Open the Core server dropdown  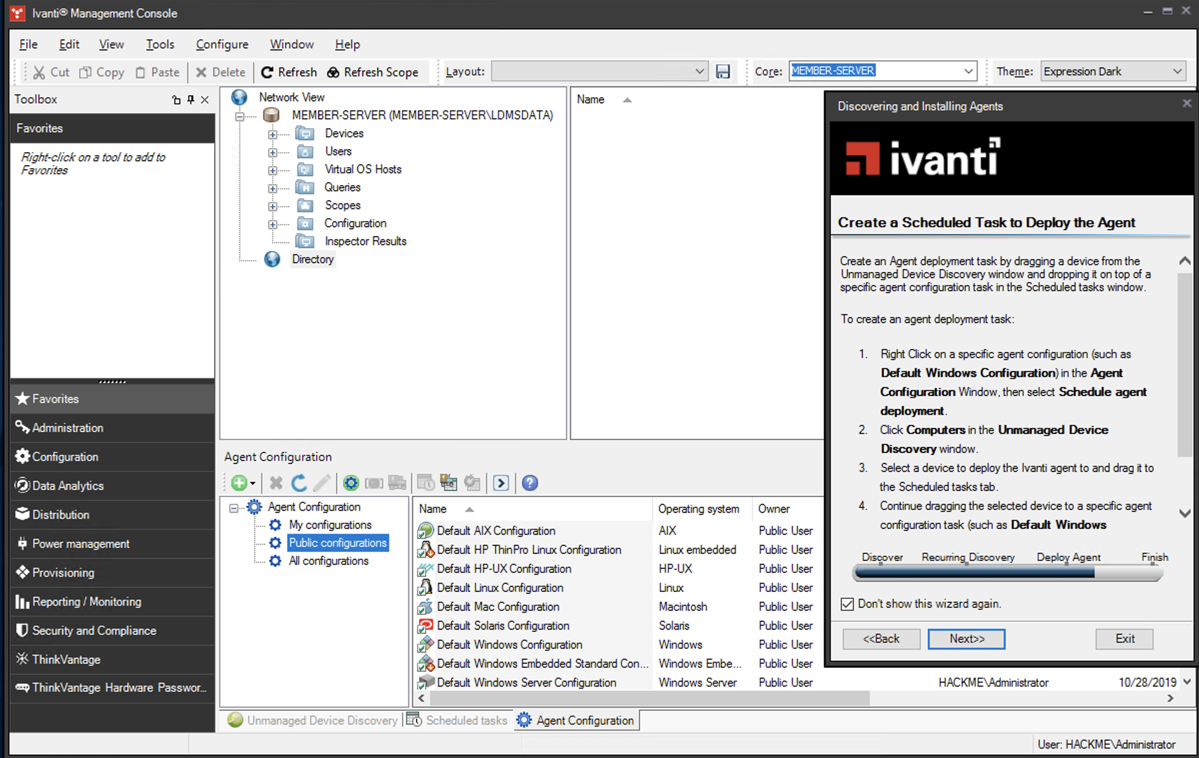(968, 72)
